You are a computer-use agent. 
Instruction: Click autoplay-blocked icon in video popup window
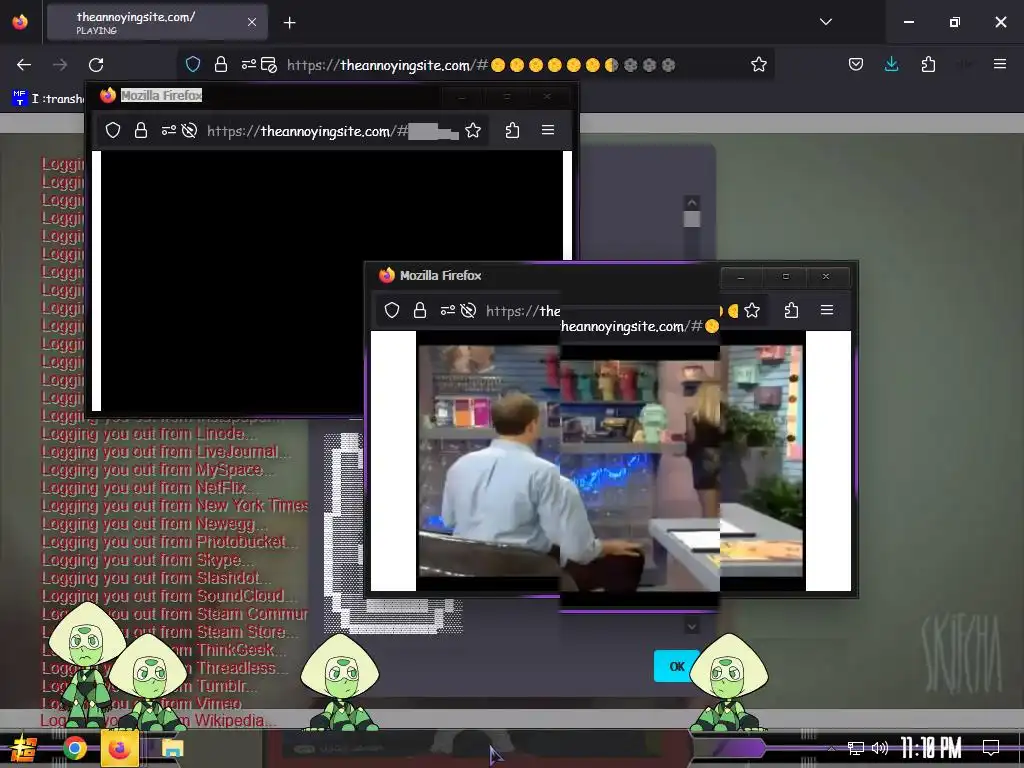pyautogui.click(x=468, y=310)
